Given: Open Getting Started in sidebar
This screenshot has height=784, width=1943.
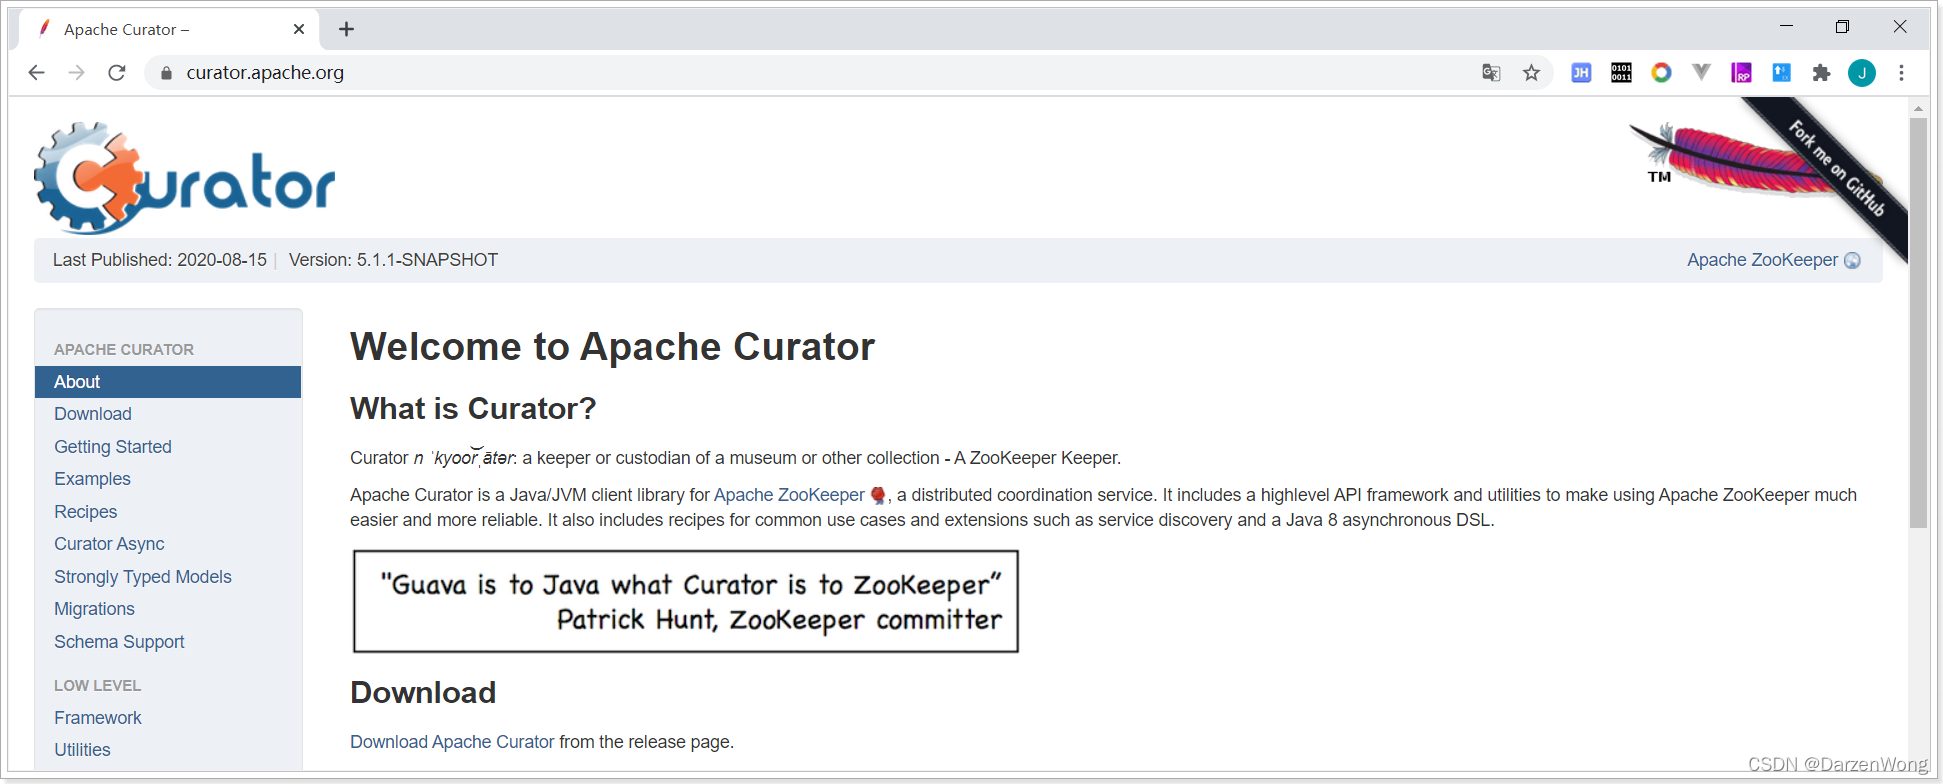Looking at the screenshot, I should pyautogui.click(x=113, y=447).
